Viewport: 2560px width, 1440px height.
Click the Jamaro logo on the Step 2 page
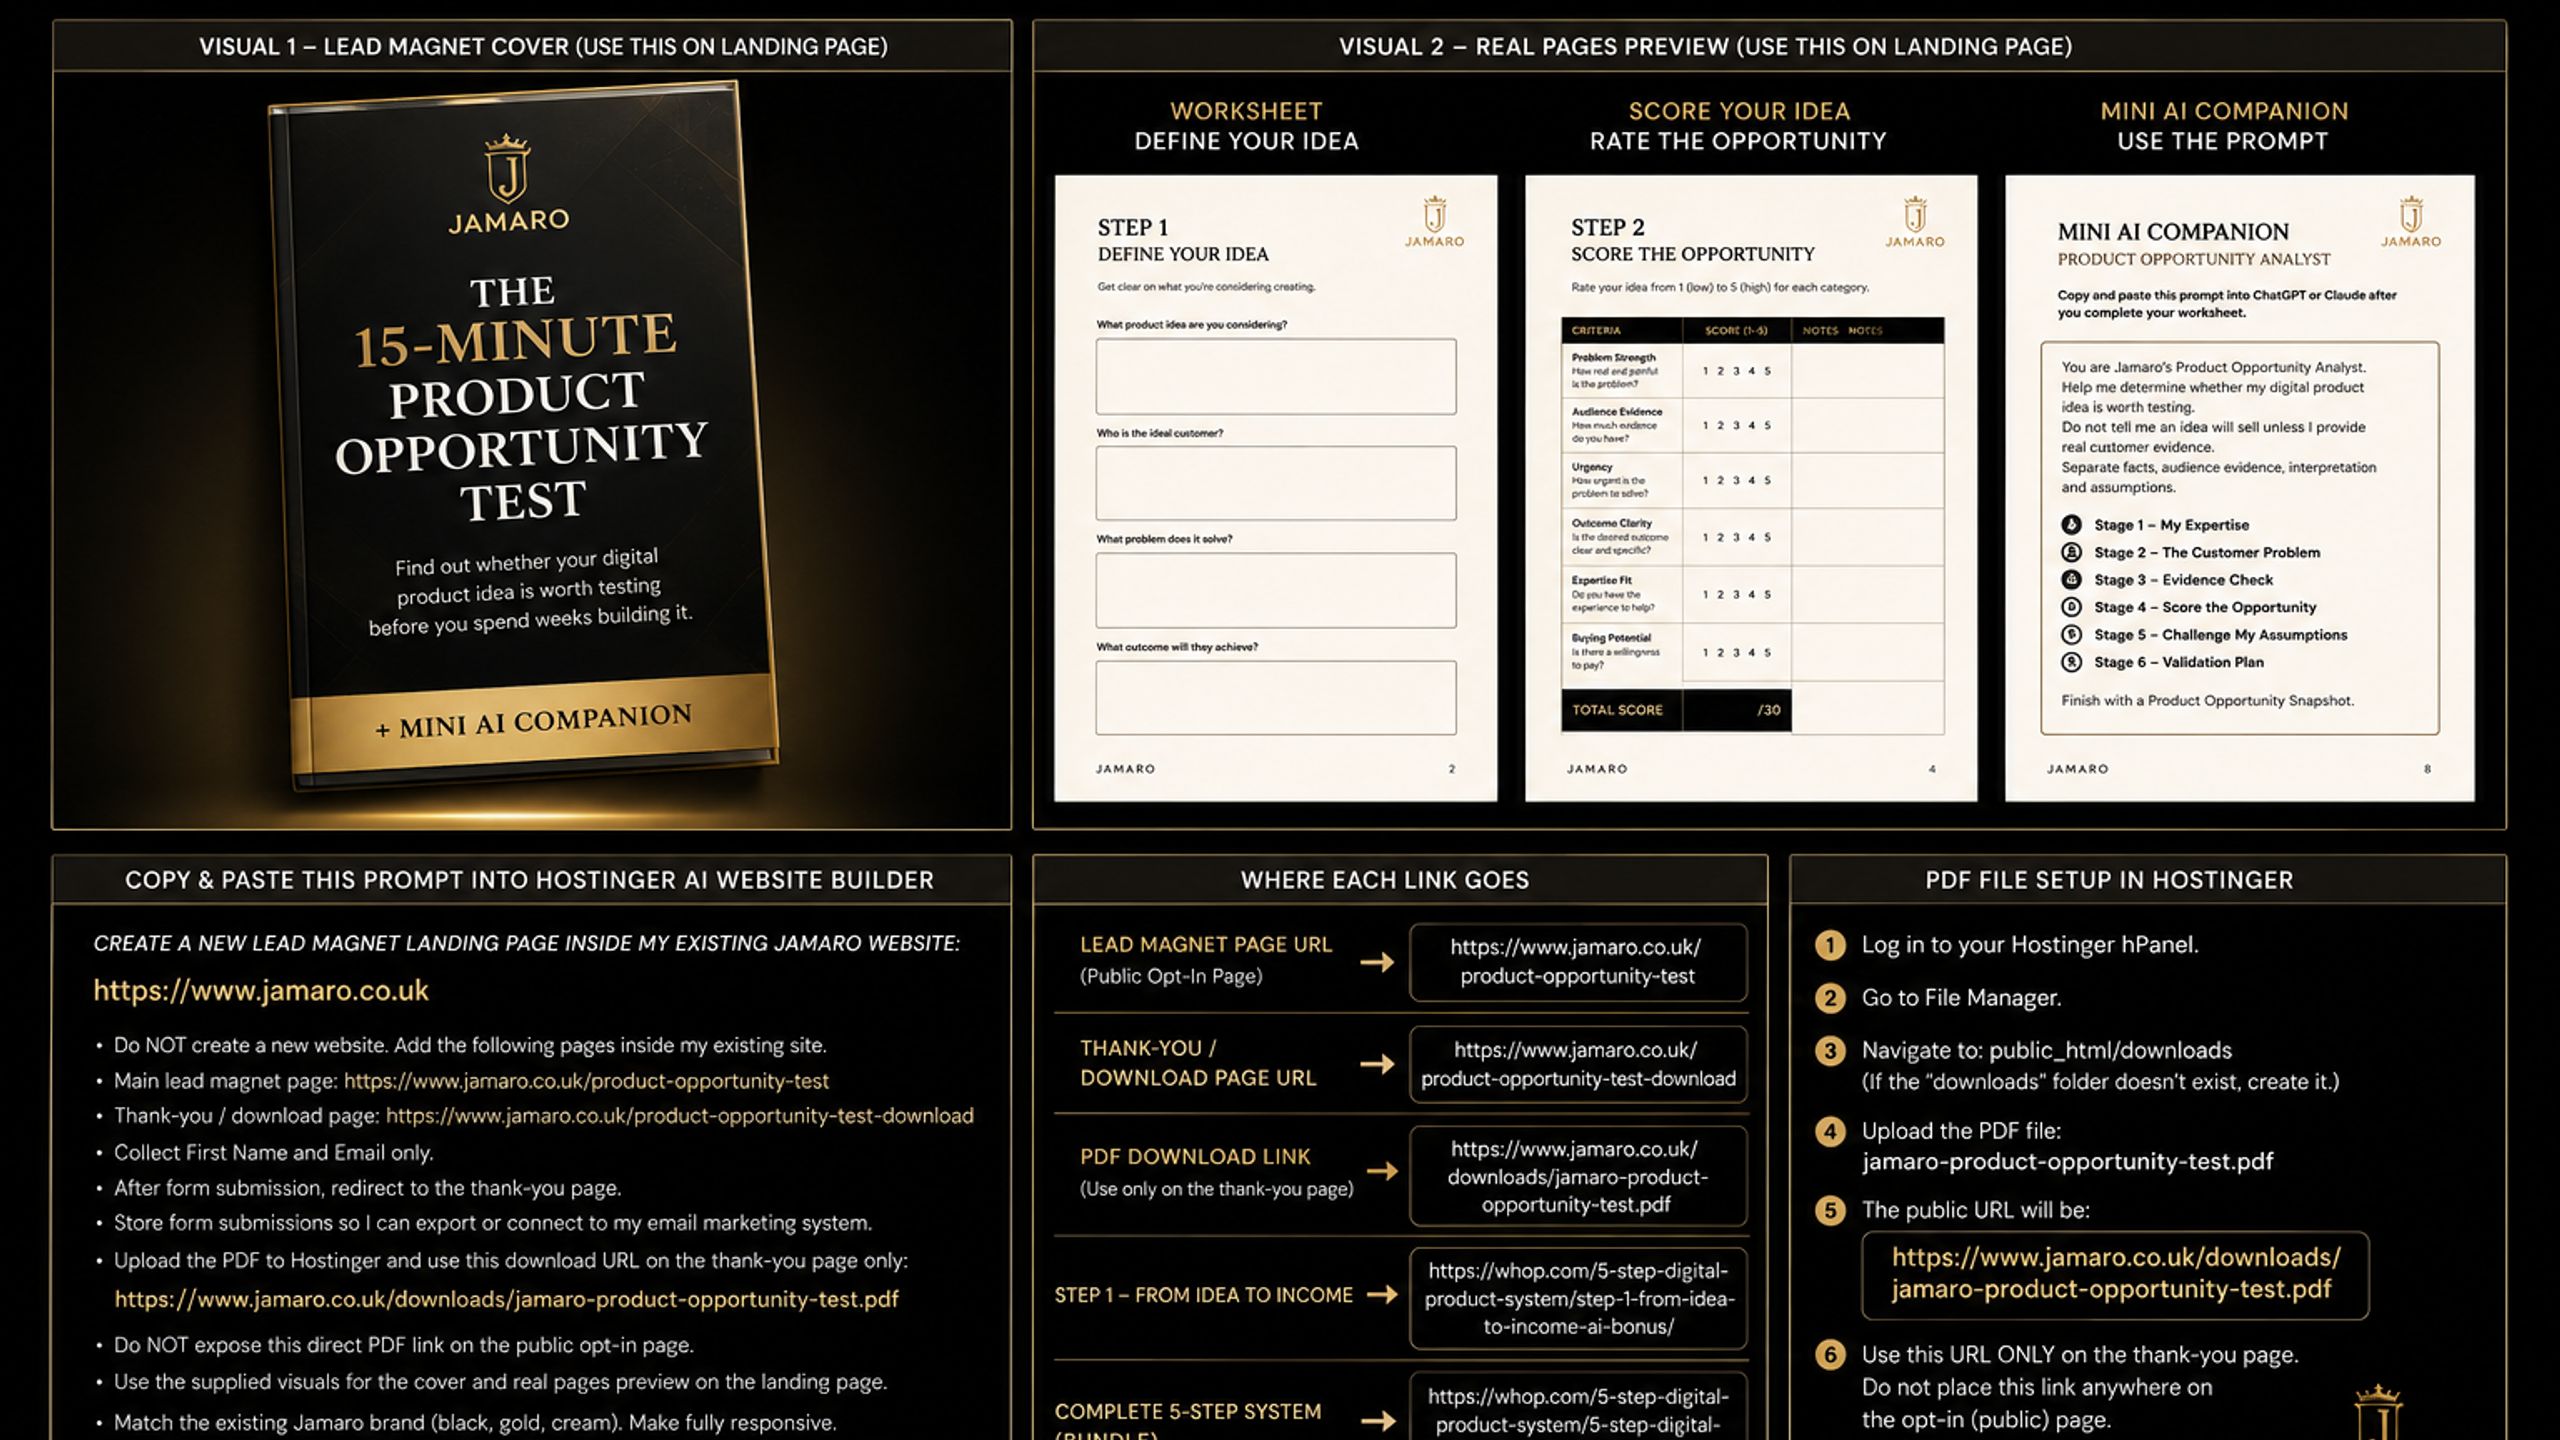tap(1915, 222)
